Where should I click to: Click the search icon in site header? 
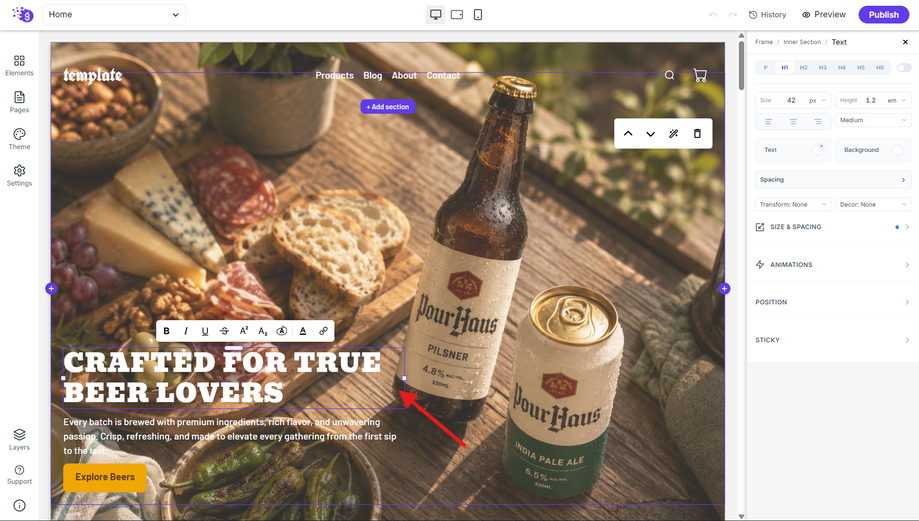point(669,75)
